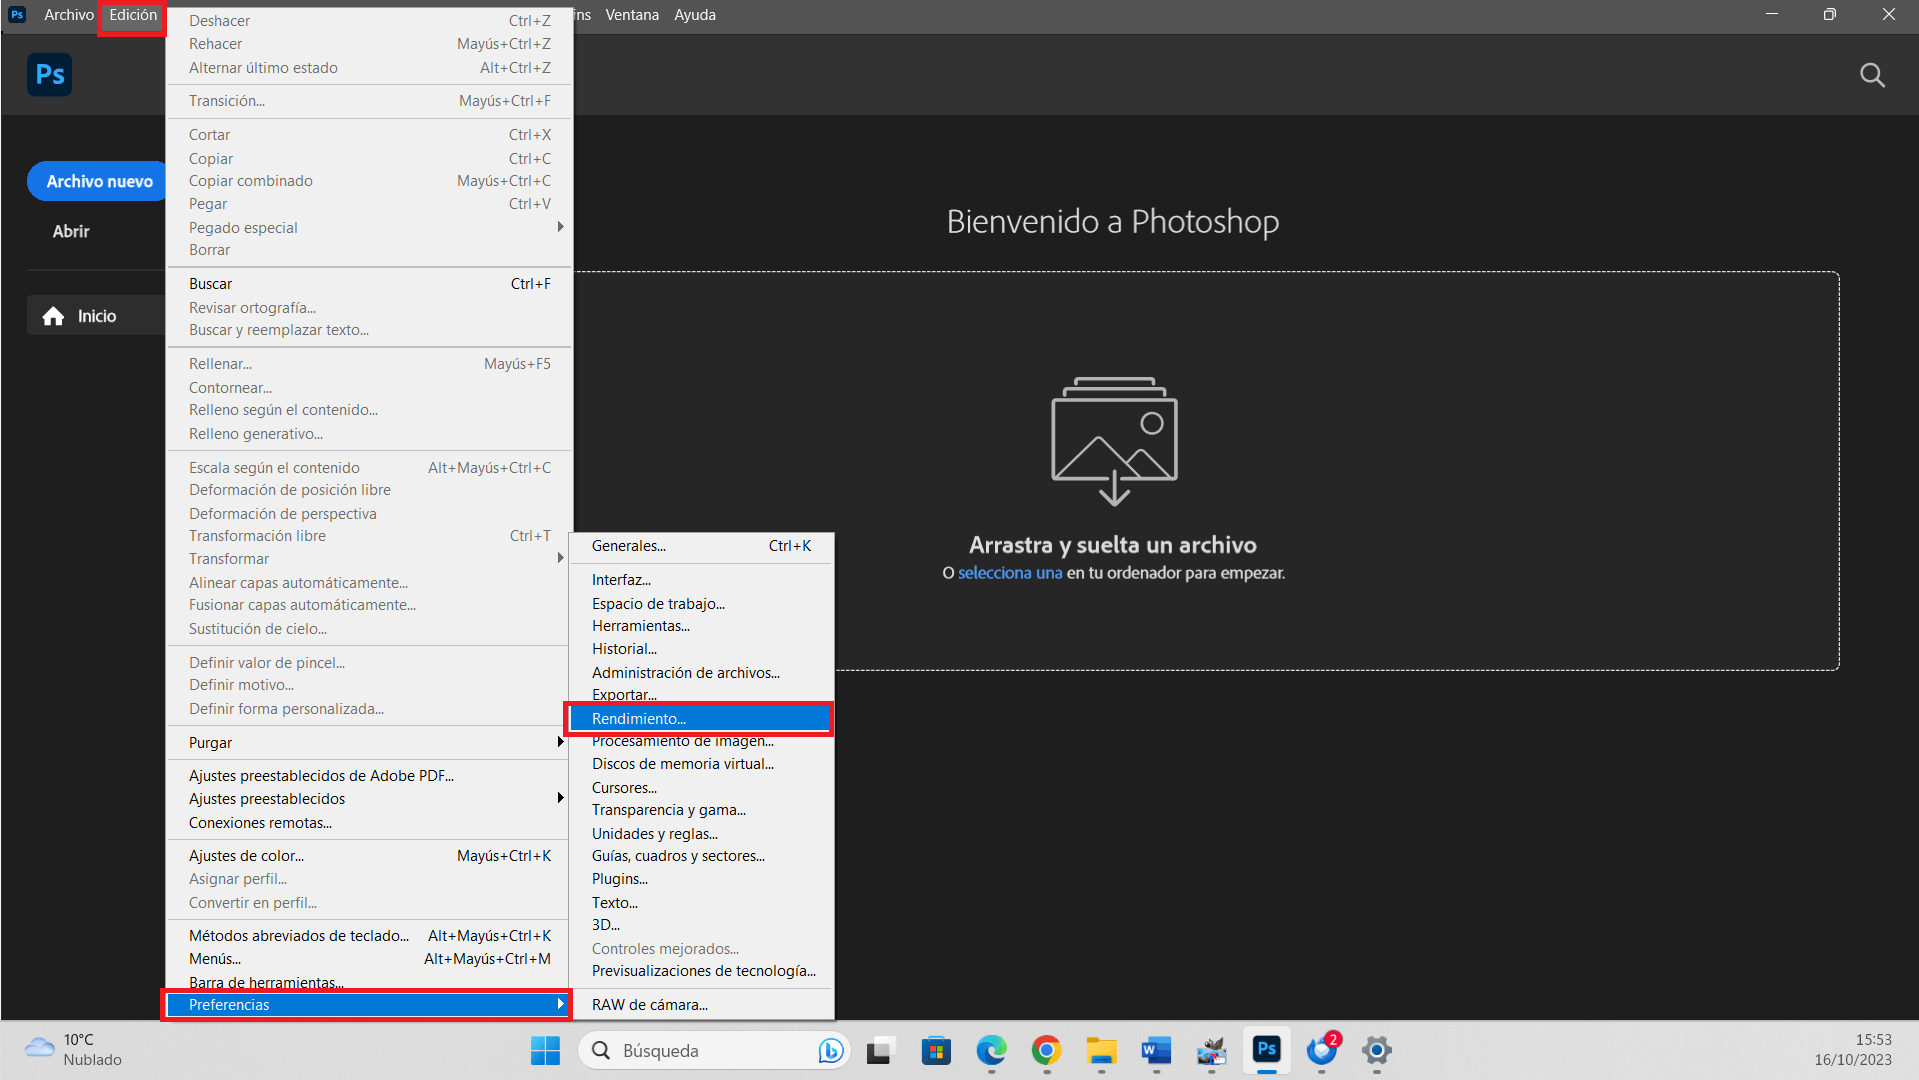Open Transparencia y gama preferences
Screen dimensions: 1919x1080
[700, 810]
